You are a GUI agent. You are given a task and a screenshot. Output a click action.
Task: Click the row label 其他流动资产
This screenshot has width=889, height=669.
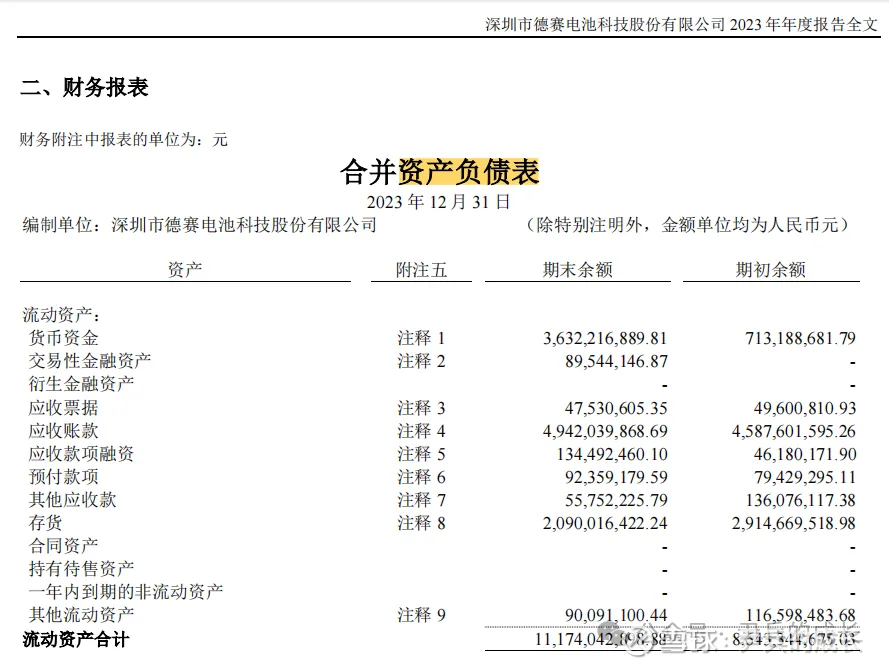click(81, 615)
